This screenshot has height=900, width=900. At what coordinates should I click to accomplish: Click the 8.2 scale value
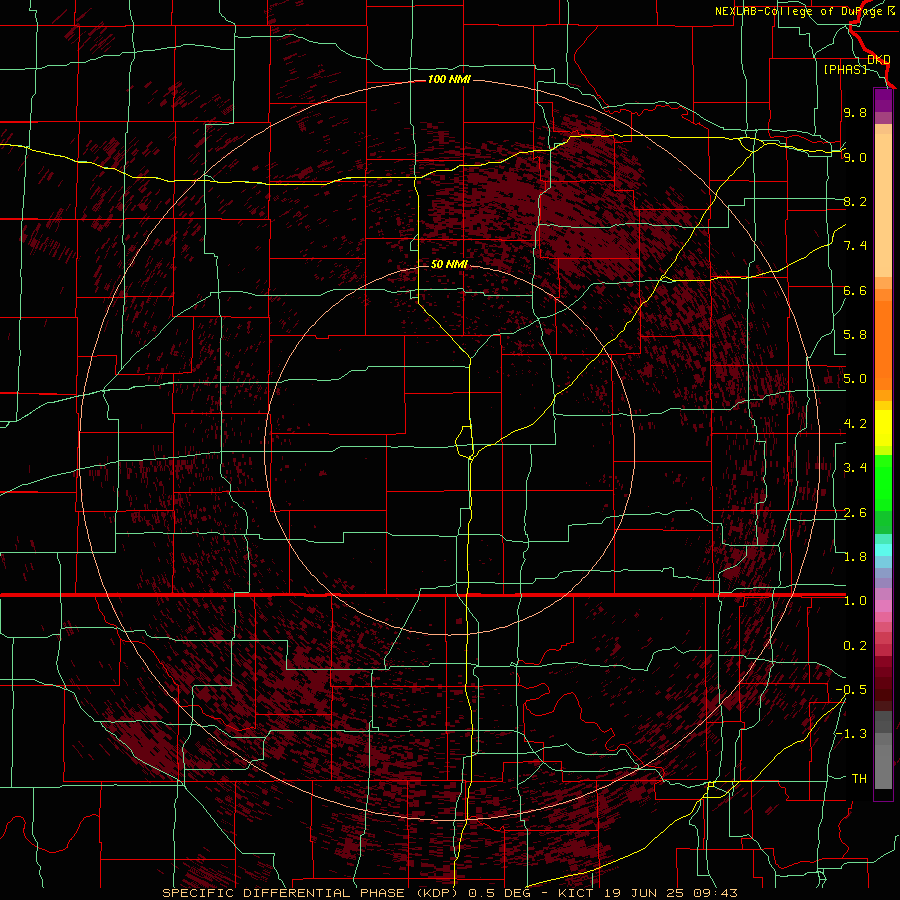click(855, 201)
